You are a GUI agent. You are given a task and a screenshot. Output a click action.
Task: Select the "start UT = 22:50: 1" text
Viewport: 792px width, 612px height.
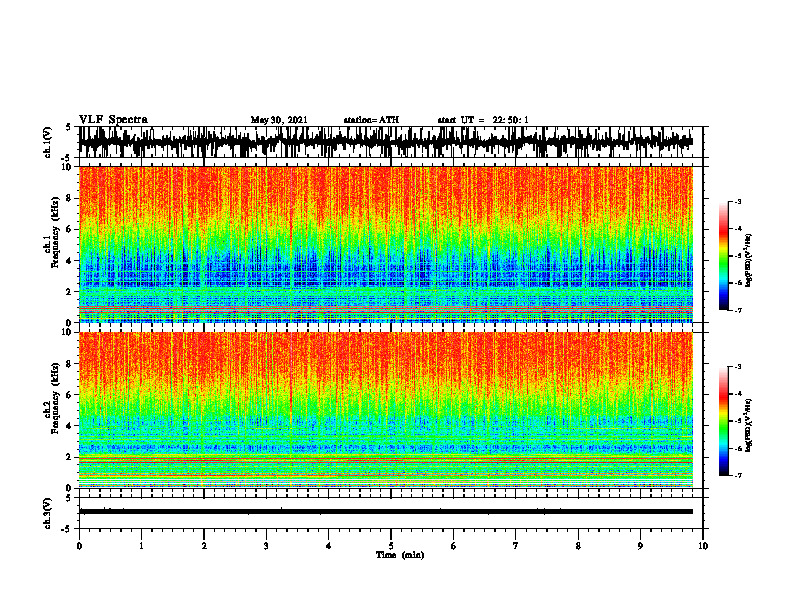[x=483, y=120]
